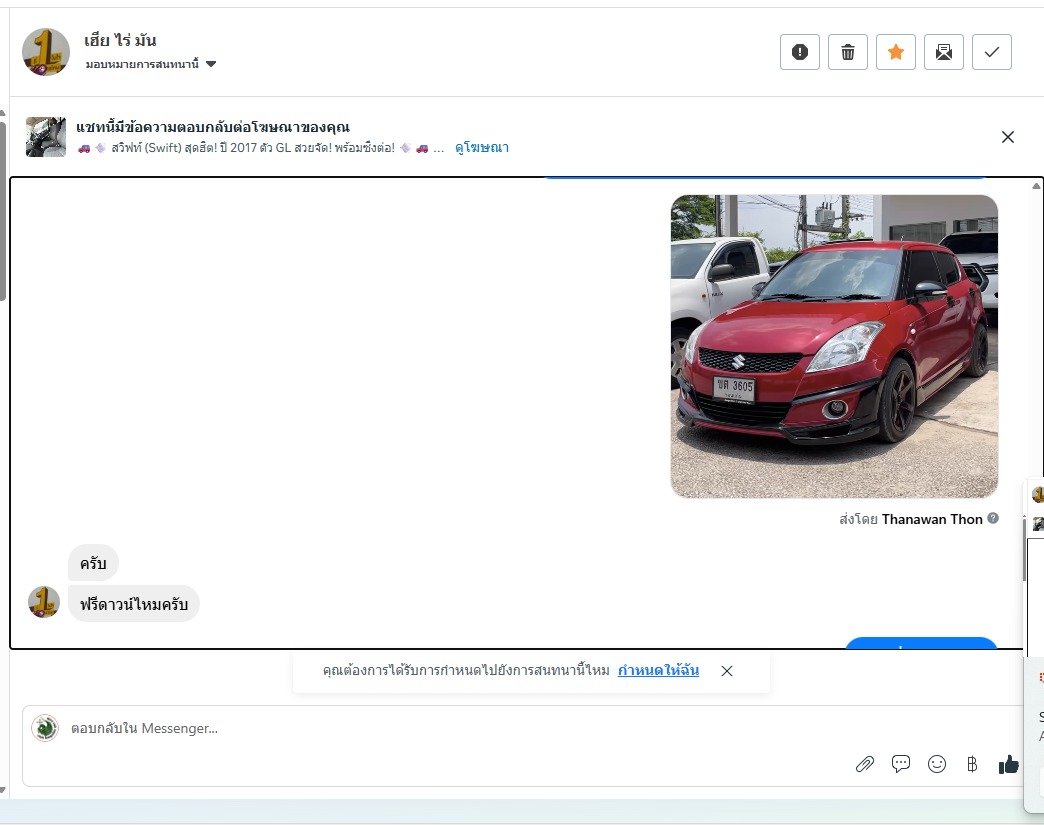Click the ad thumbnail in the banner
Image resolution: width=1044 pixels, height=825 pixels.
click(46, 137)
